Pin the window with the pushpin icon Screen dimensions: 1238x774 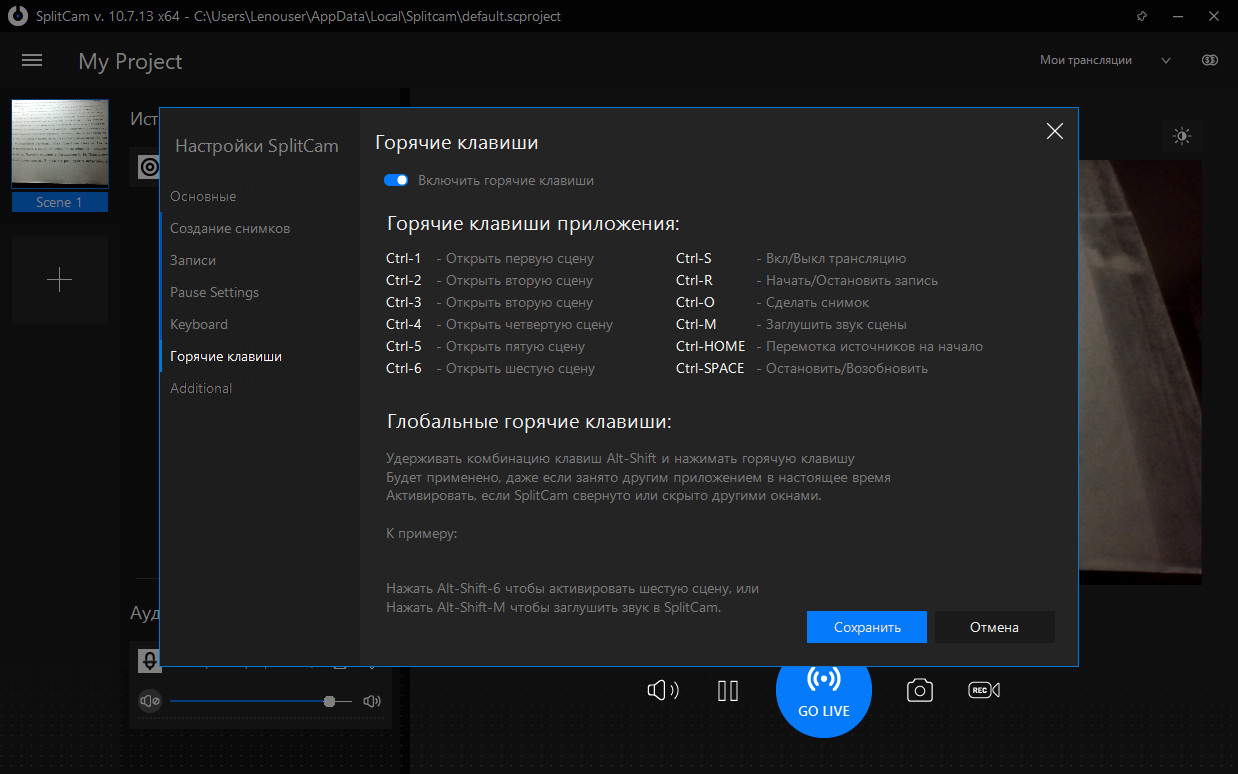[x=1143, y=17]
